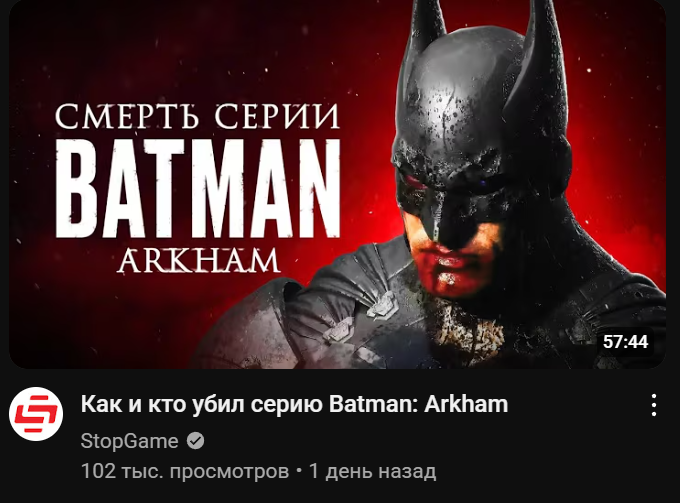
Task: Click the 102 тыс. просмотров view count
Action: point(185,471)
